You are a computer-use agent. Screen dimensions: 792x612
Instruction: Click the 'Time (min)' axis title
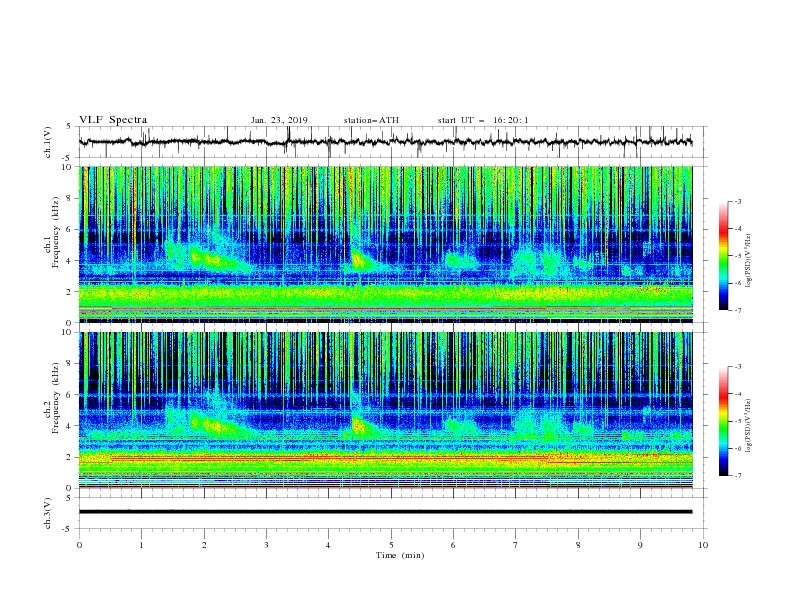tap(400, 555)
